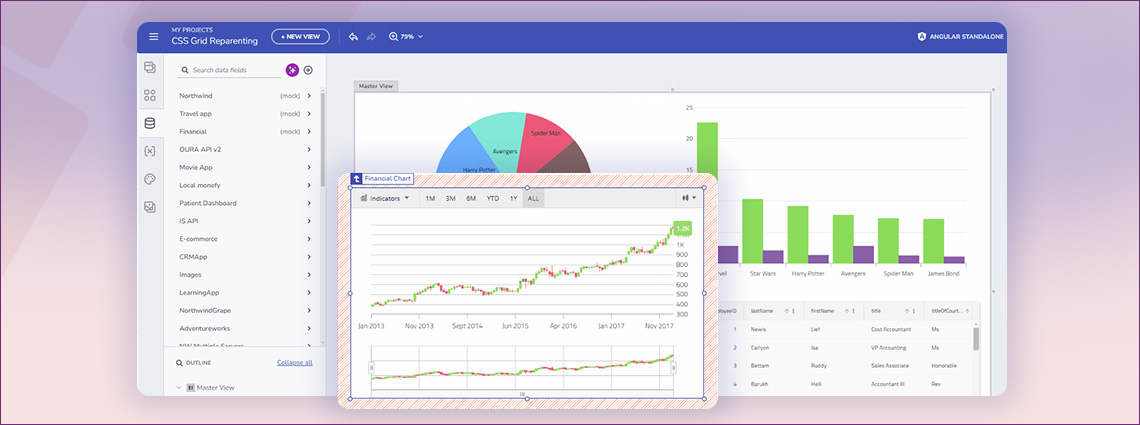Click the target icon next to search
The image size is (1140, 425).
pyautogui.click(x=308, y=70)
